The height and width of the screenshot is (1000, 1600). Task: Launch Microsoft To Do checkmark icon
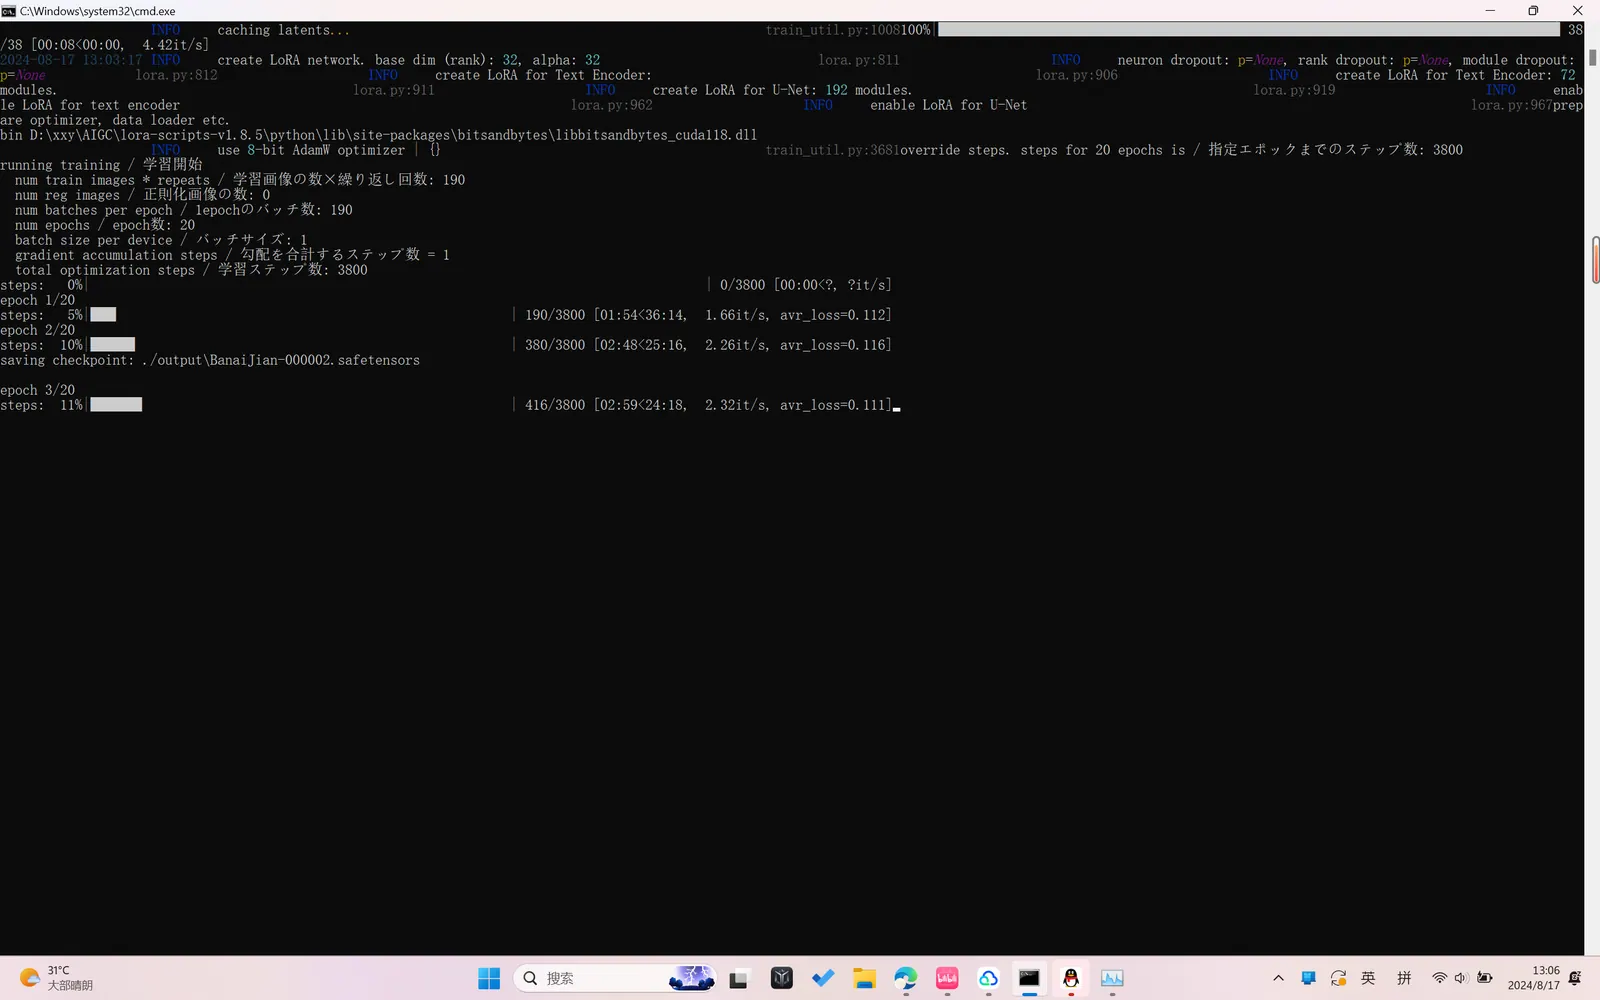[823, 978]
